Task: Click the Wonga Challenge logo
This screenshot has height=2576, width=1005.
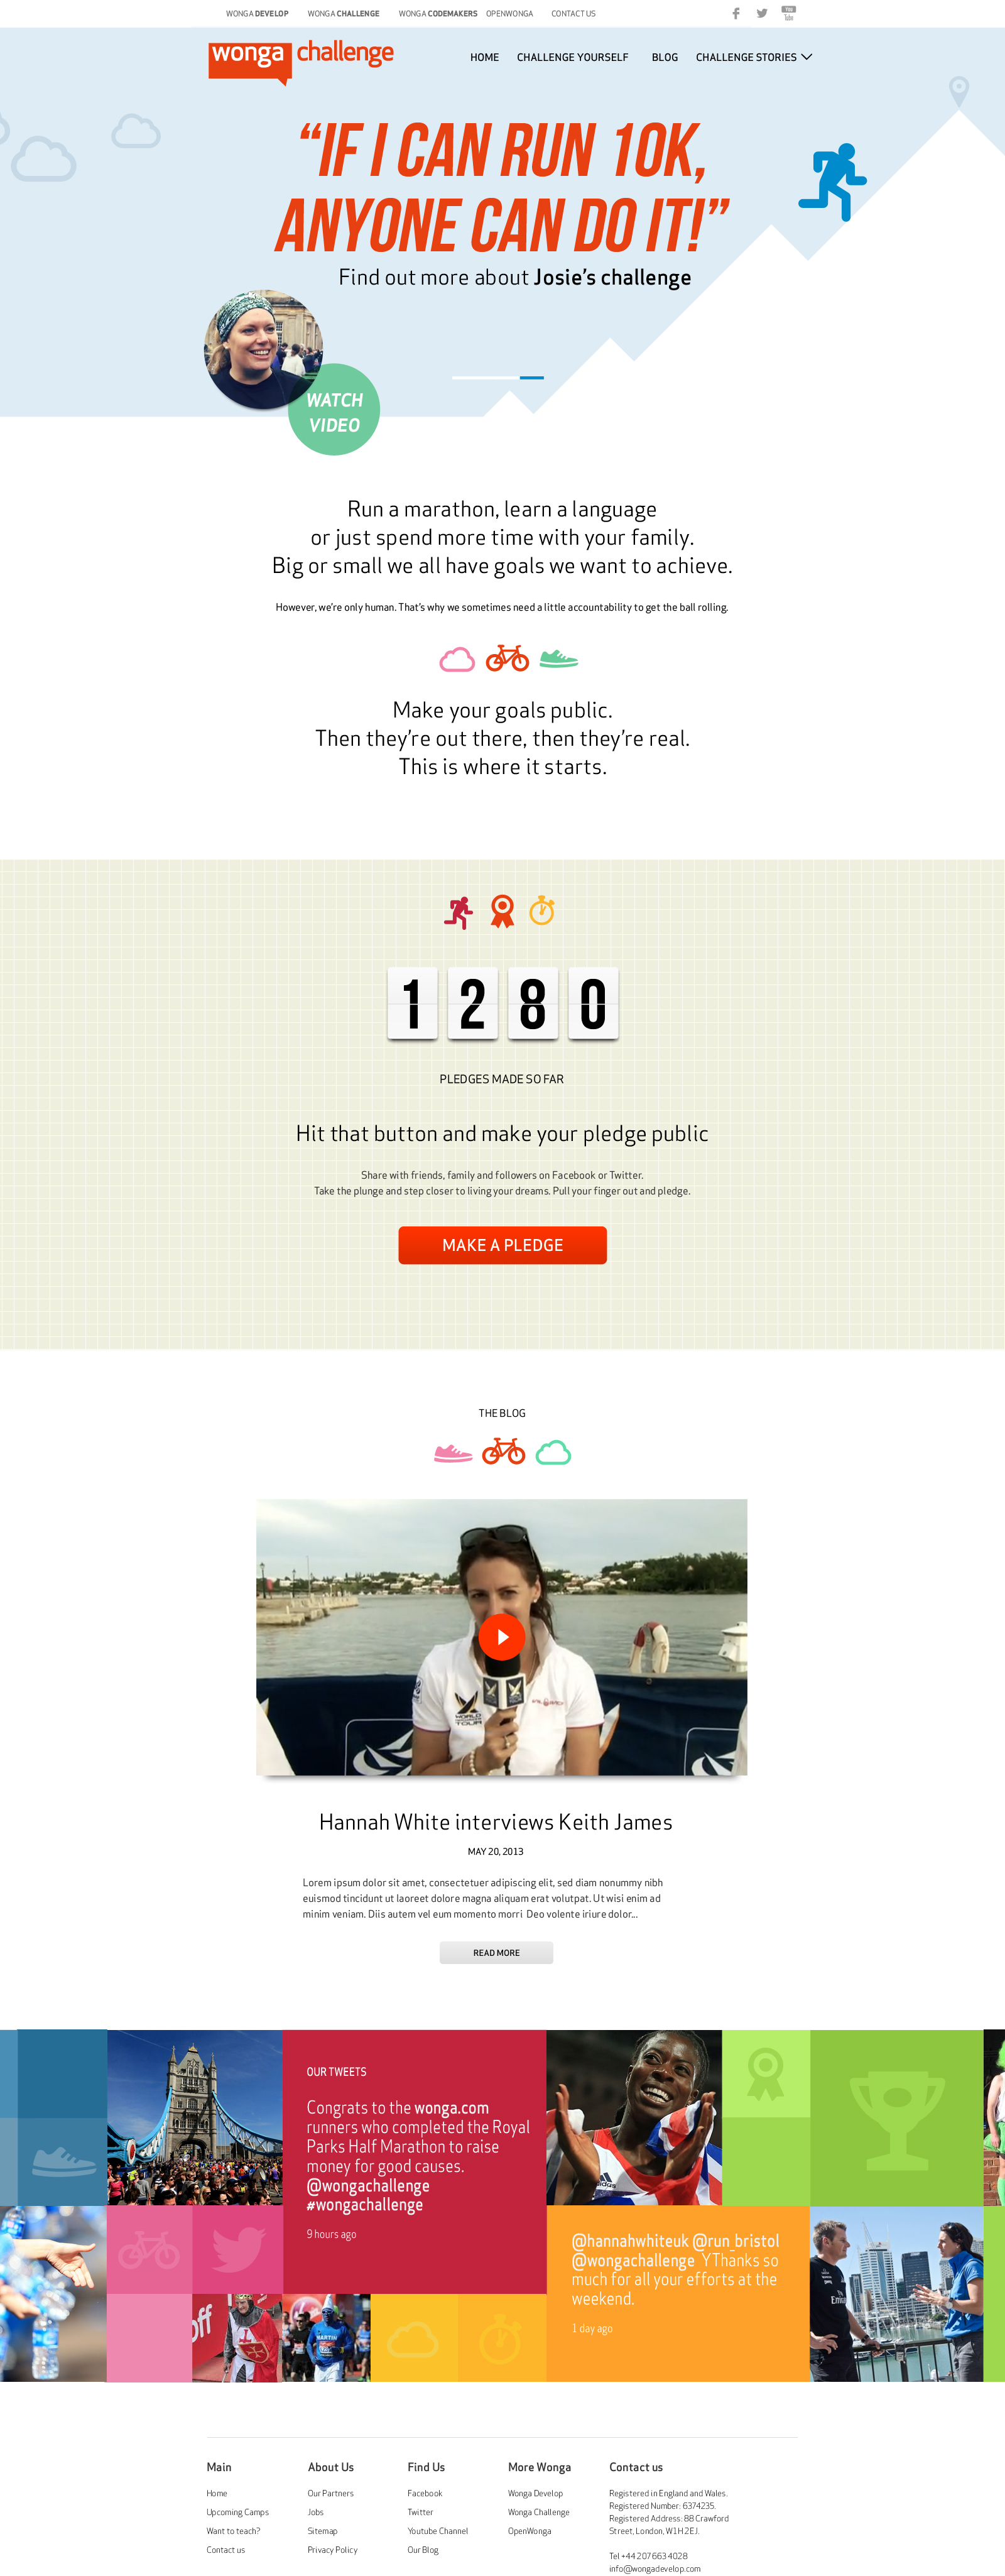Action: (x=301, y=60)
